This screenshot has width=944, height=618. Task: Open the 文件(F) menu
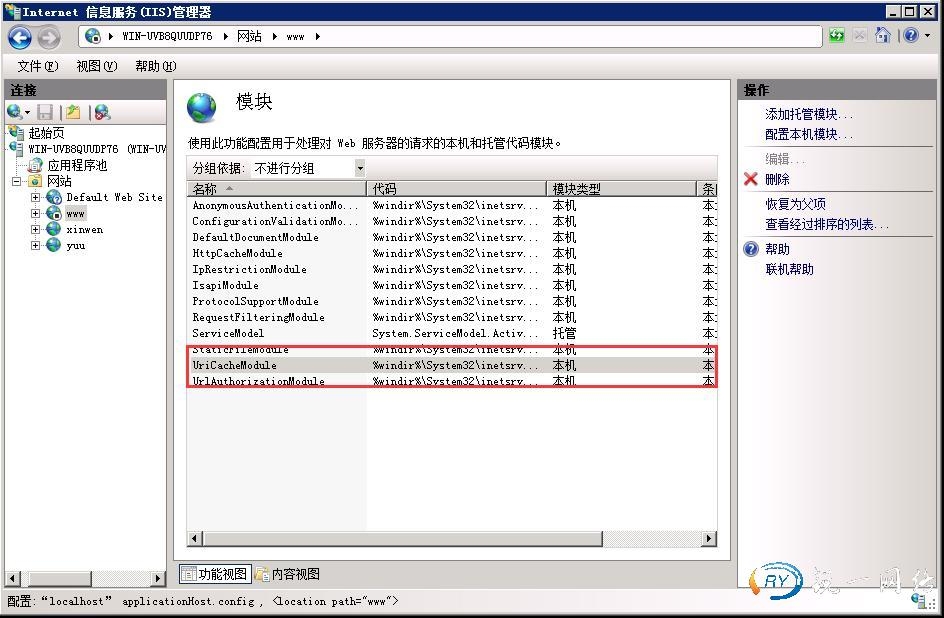point(37,66)
